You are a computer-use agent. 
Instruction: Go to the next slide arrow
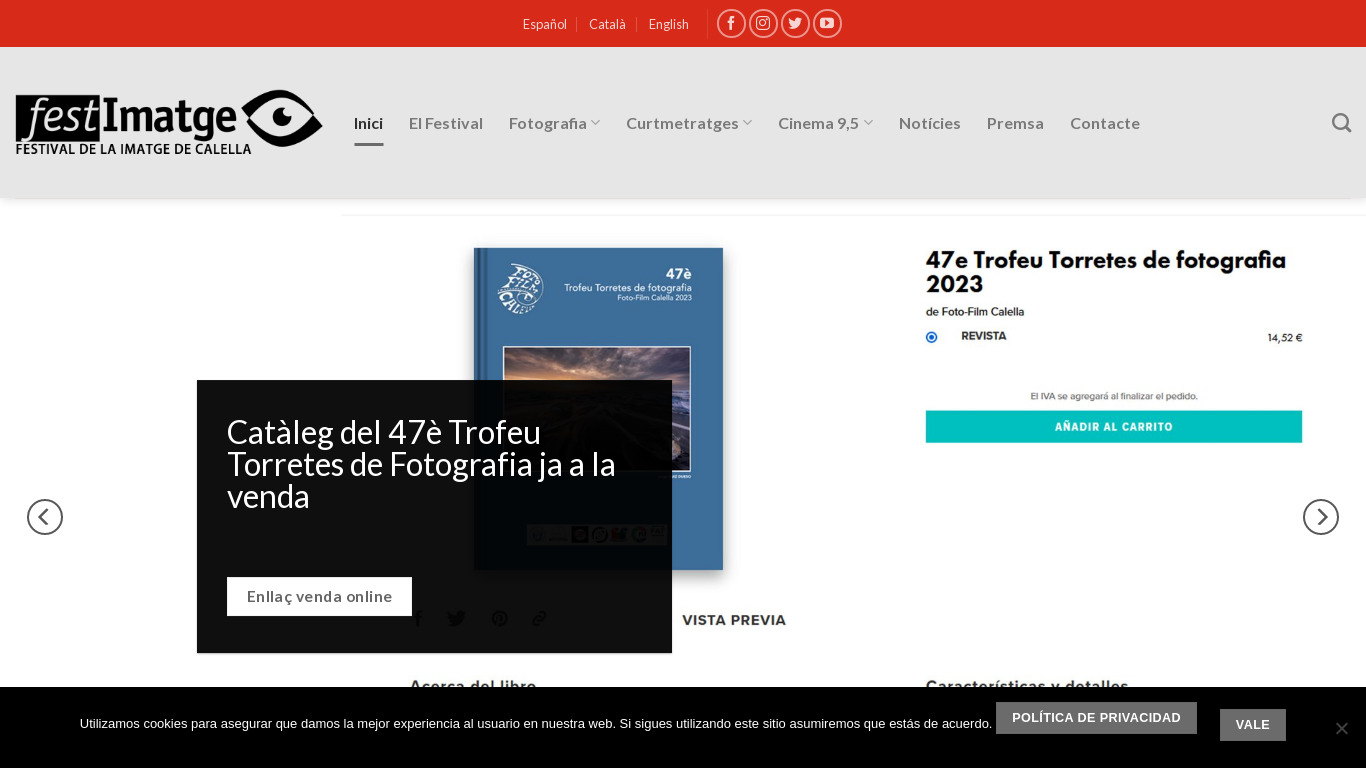click(x=1321, y=517)
